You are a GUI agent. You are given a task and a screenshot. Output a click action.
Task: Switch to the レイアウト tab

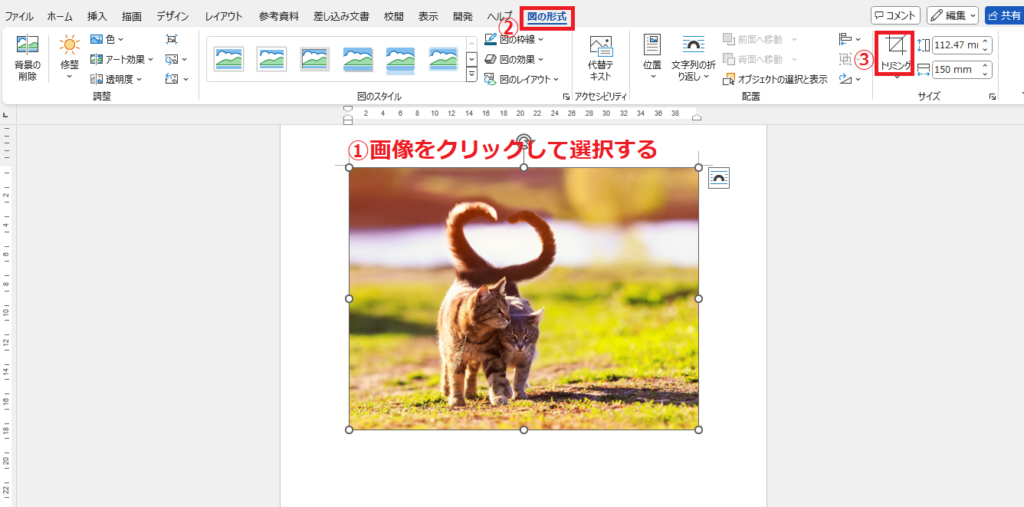tap(223, 16)
